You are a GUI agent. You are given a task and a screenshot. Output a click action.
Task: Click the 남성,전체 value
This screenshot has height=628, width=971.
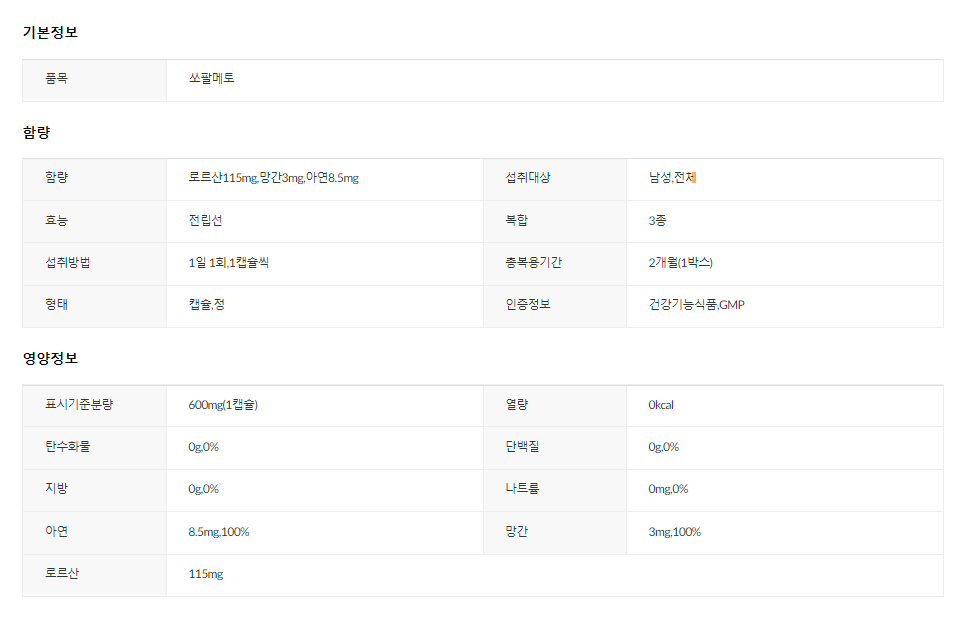coord(672,178)
